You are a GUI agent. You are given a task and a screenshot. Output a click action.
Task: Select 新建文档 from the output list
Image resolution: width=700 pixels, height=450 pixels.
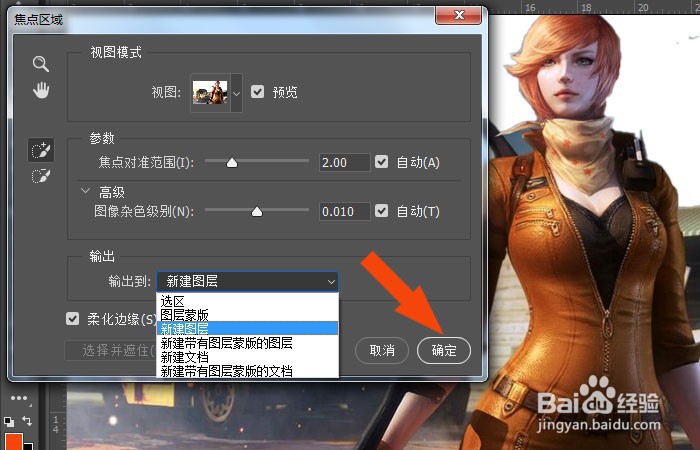(248, 357)
